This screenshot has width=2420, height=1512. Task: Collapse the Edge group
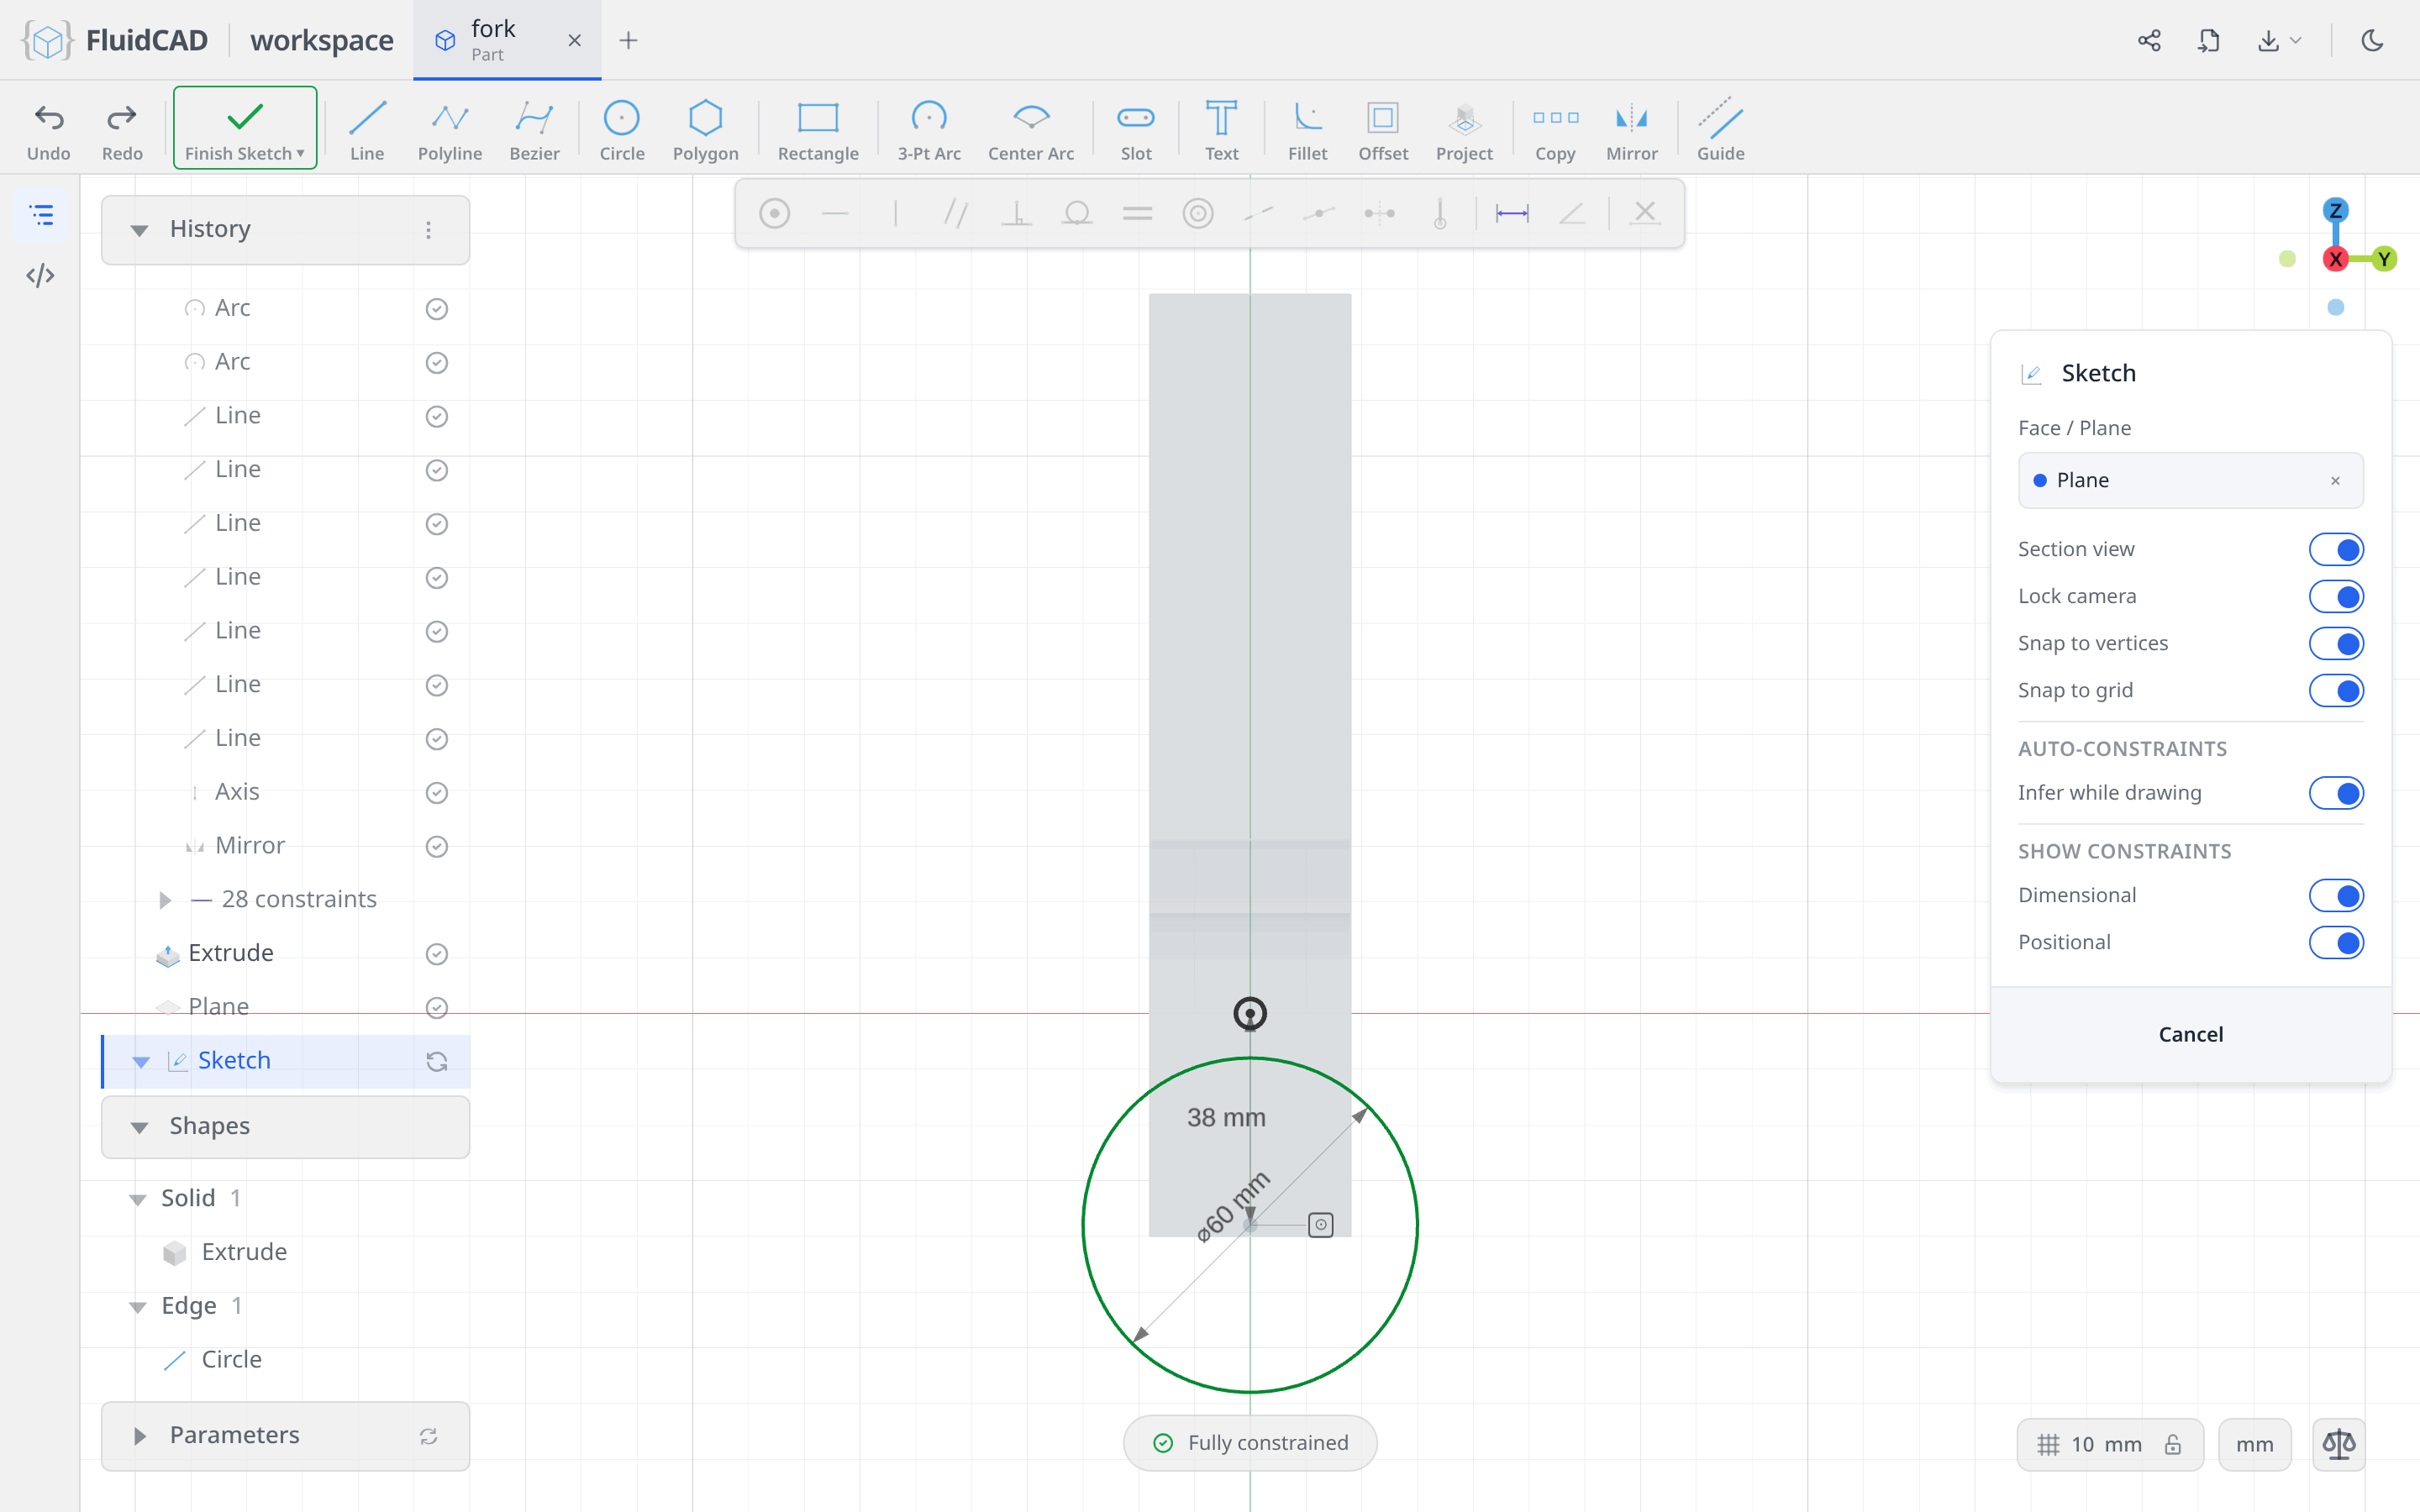click(x=138, y=1307)
